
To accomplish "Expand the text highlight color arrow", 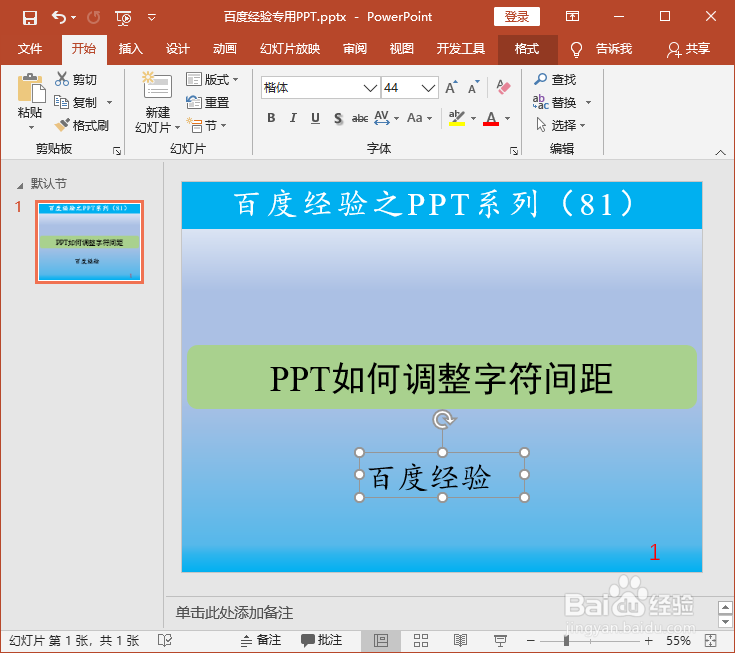I will coord(473,118).
